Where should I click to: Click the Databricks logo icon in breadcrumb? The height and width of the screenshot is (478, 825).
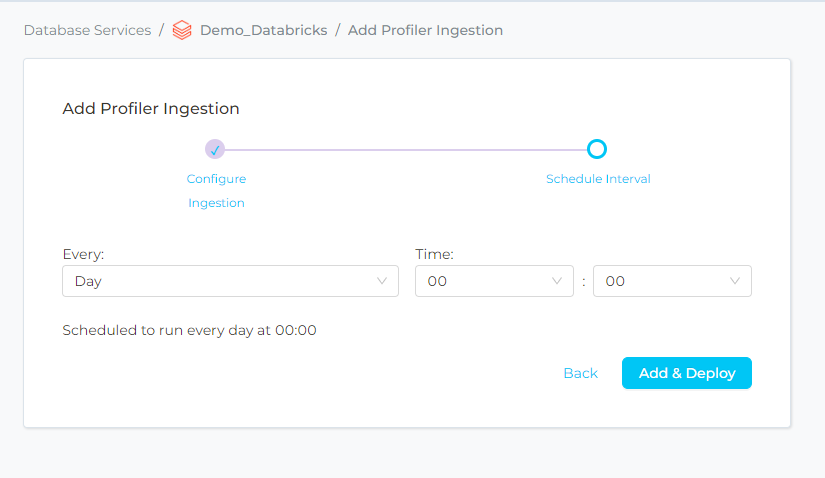click(182, 30)
